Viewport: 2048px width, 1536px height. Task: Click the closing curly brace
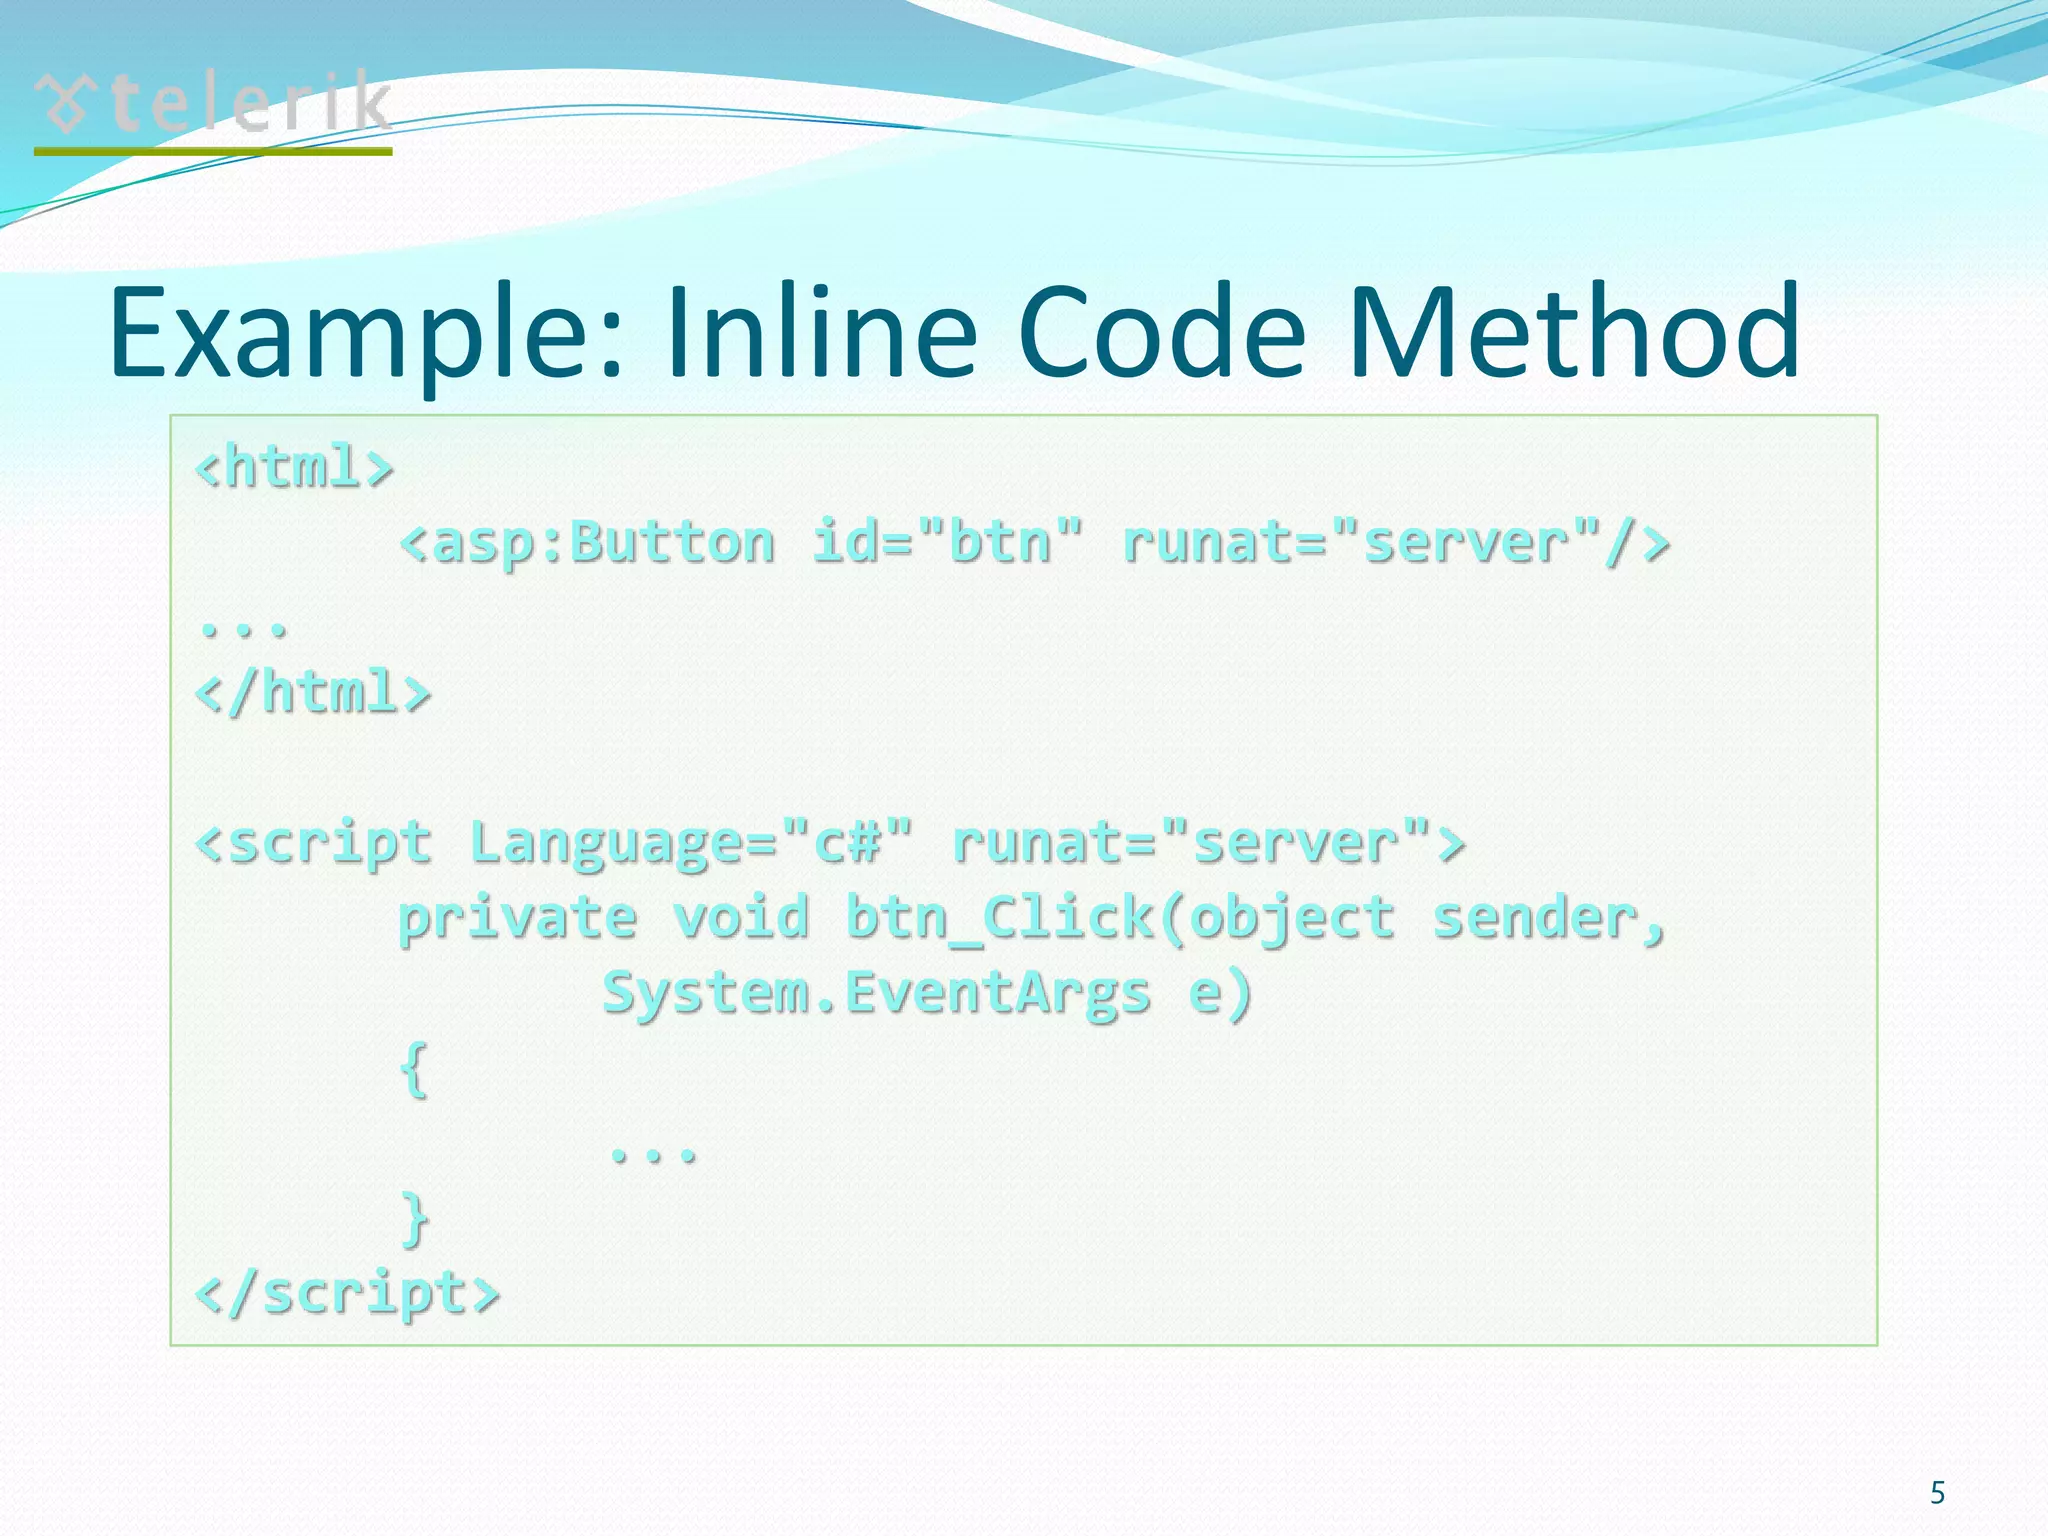(414, 1219)
